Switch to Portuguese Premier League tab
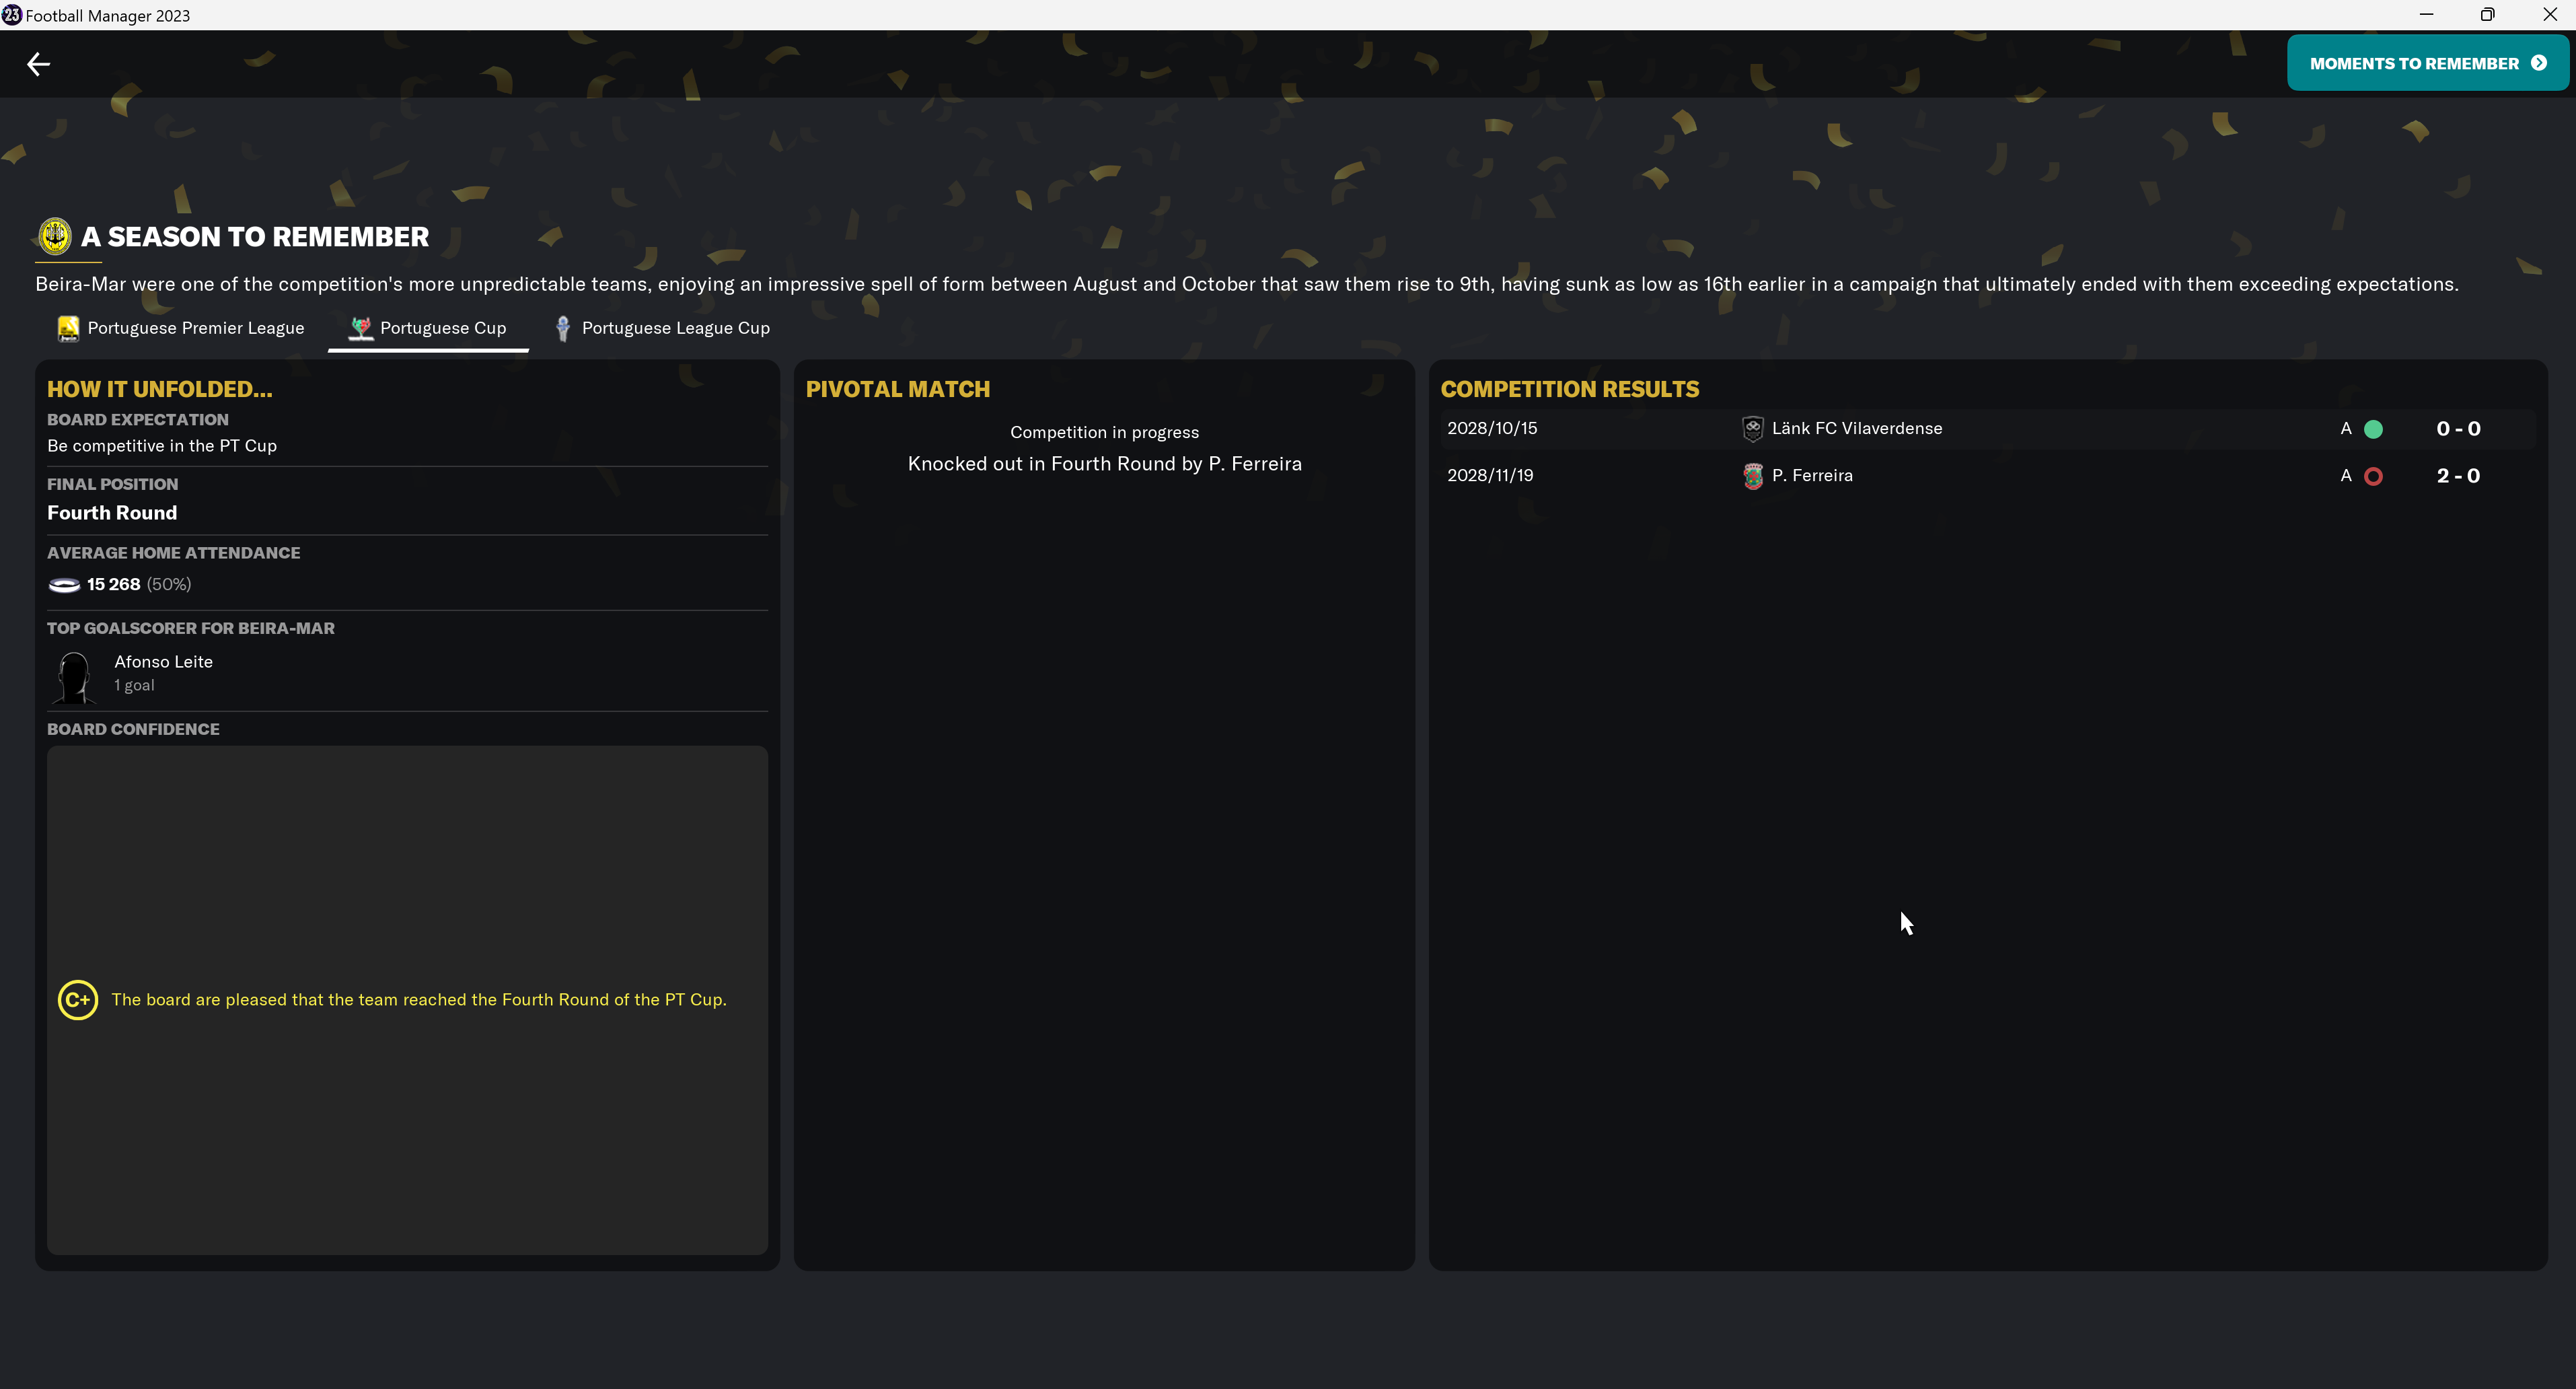 (181, 328)
